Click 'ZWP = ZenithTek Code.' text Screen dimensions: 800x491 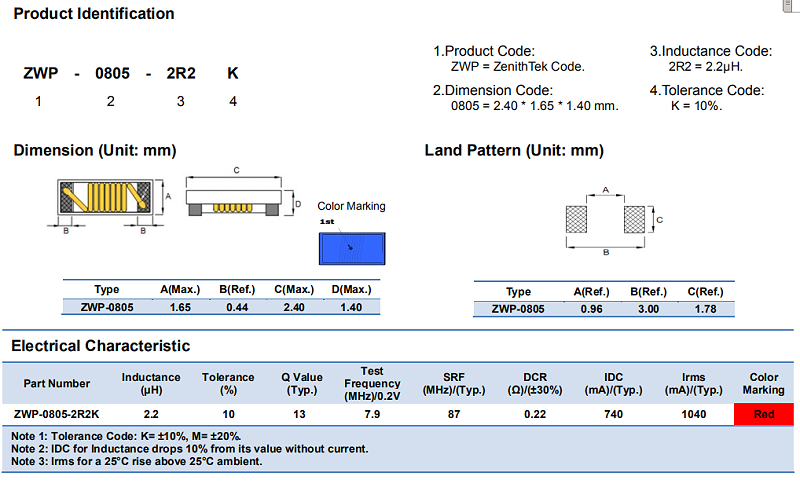[517, 67]
